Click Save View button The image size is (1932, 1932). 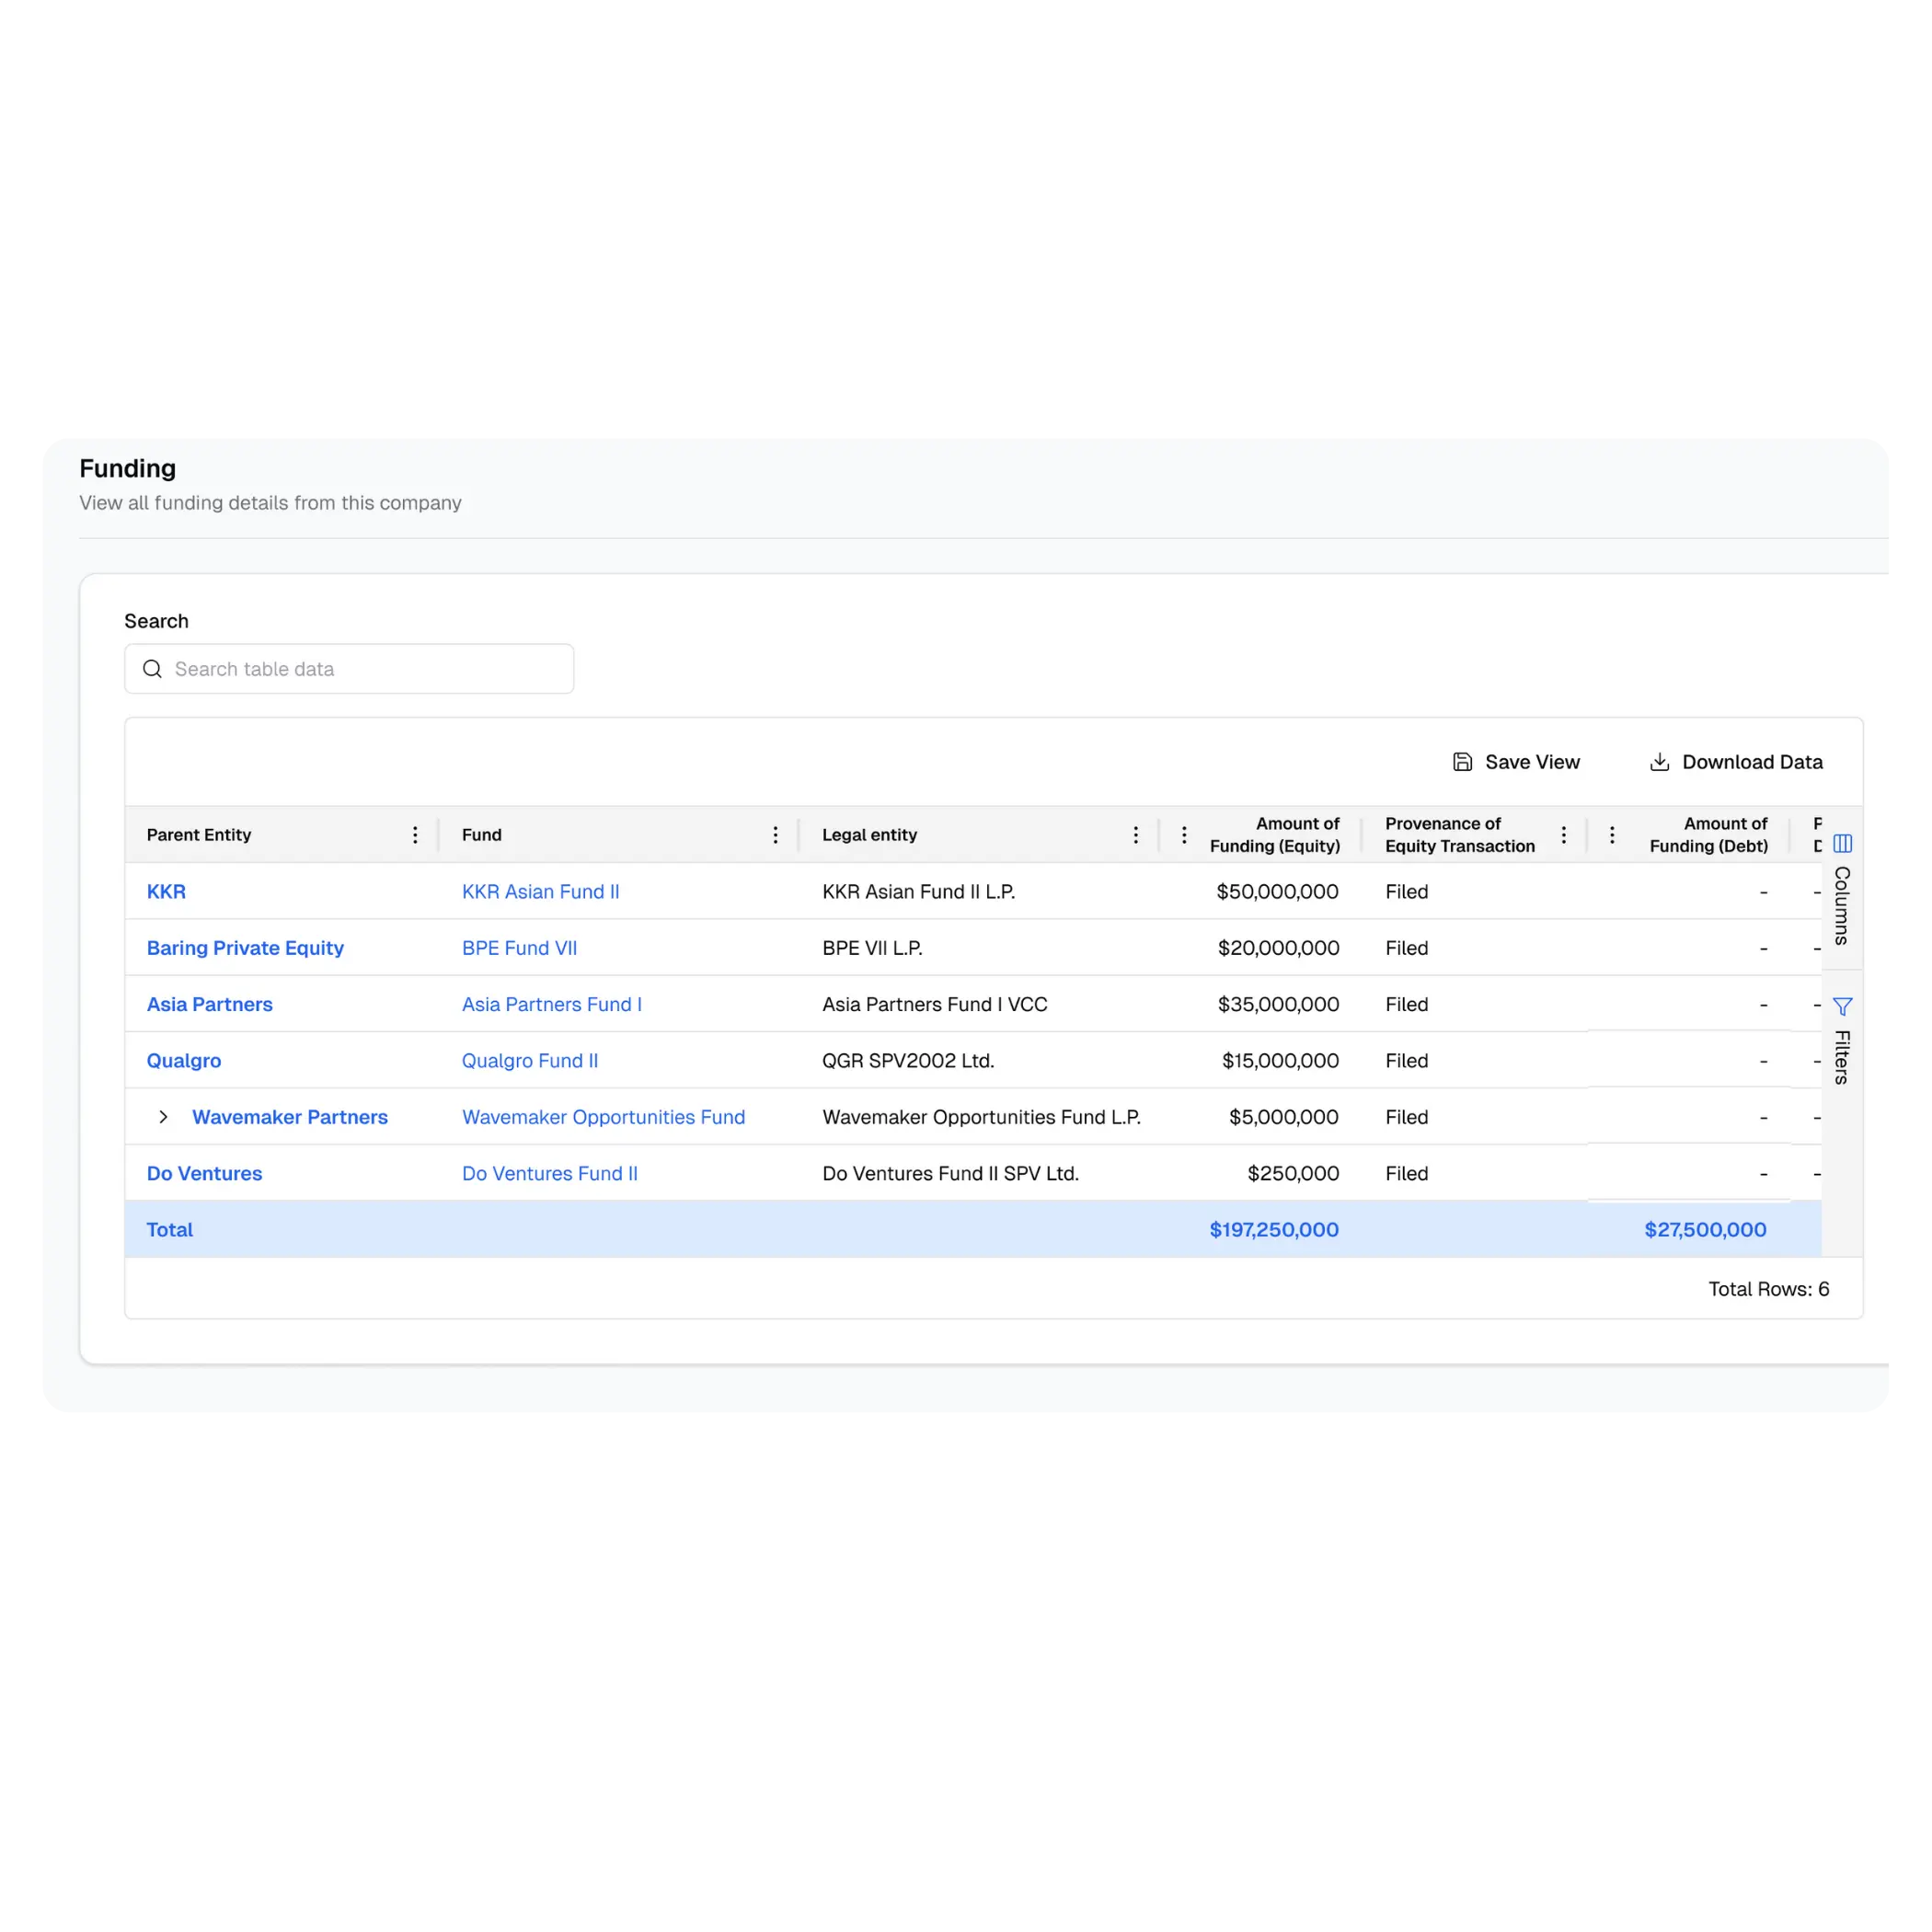pos(1516,762)
